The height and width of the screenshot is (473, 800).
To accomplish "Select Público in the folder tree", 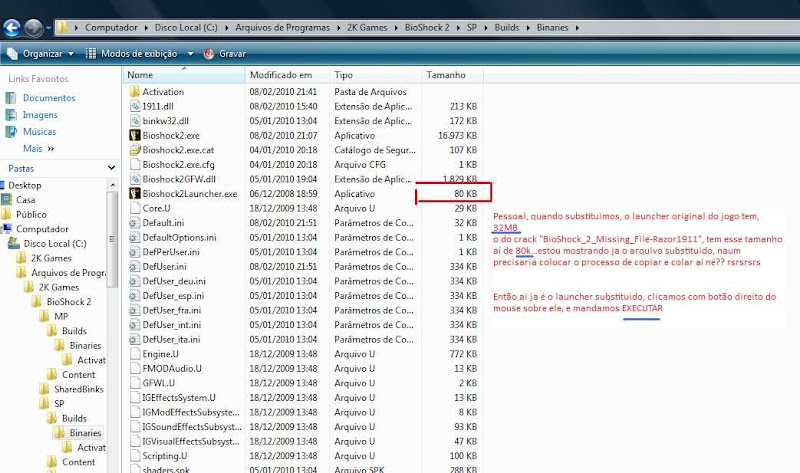I will (31, 214).
